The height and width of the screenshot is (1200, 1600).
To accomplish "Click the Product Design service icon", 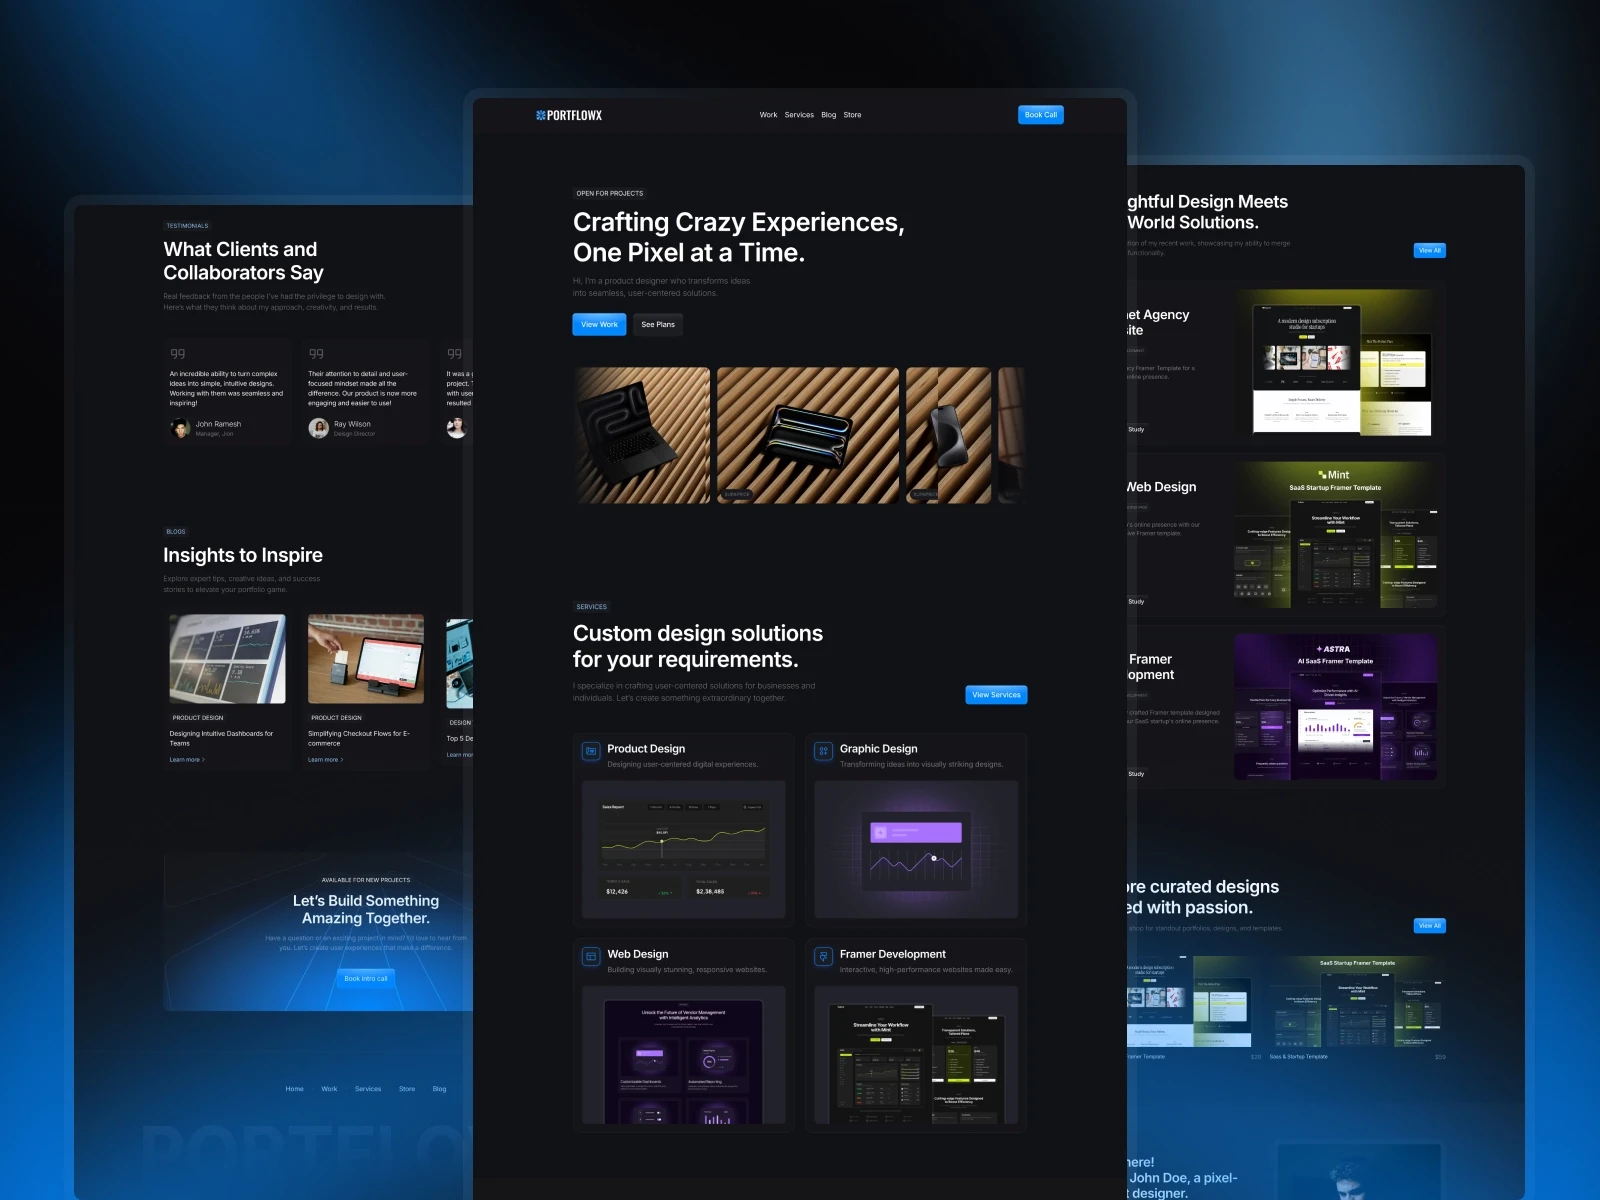I will point(591,751).
